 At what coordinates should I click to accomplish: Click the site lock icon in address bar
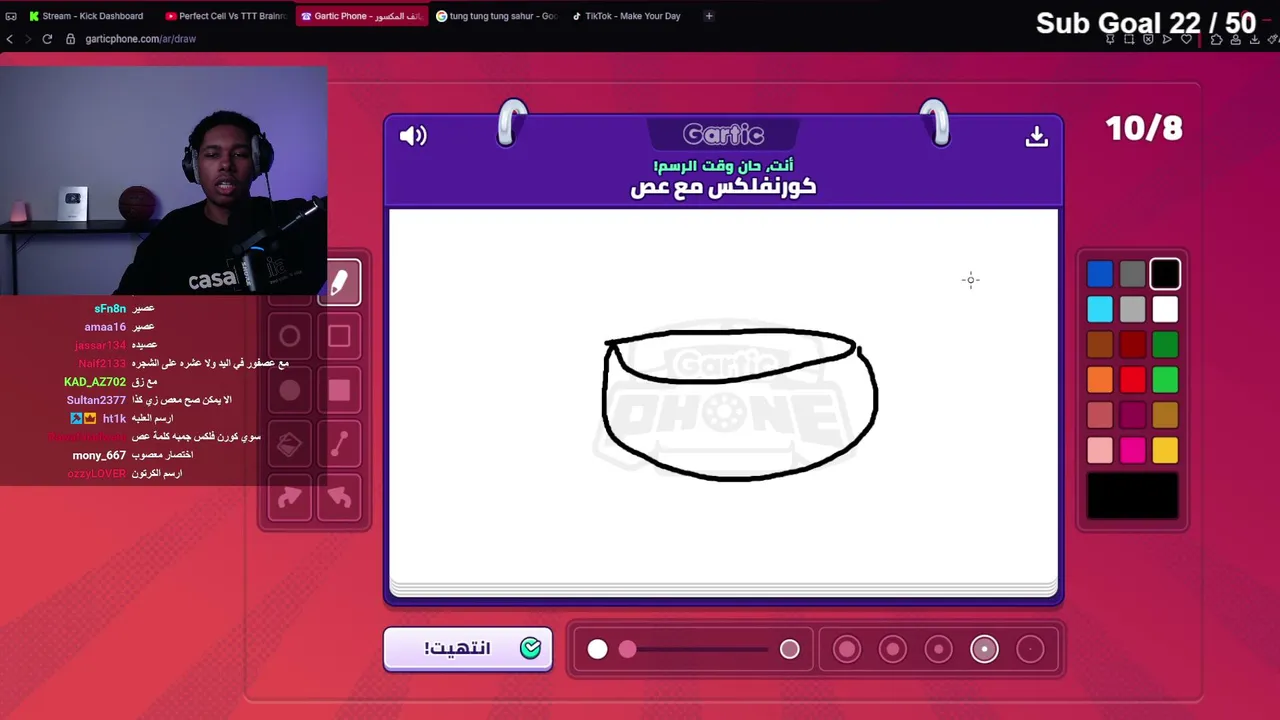[70, 39]
